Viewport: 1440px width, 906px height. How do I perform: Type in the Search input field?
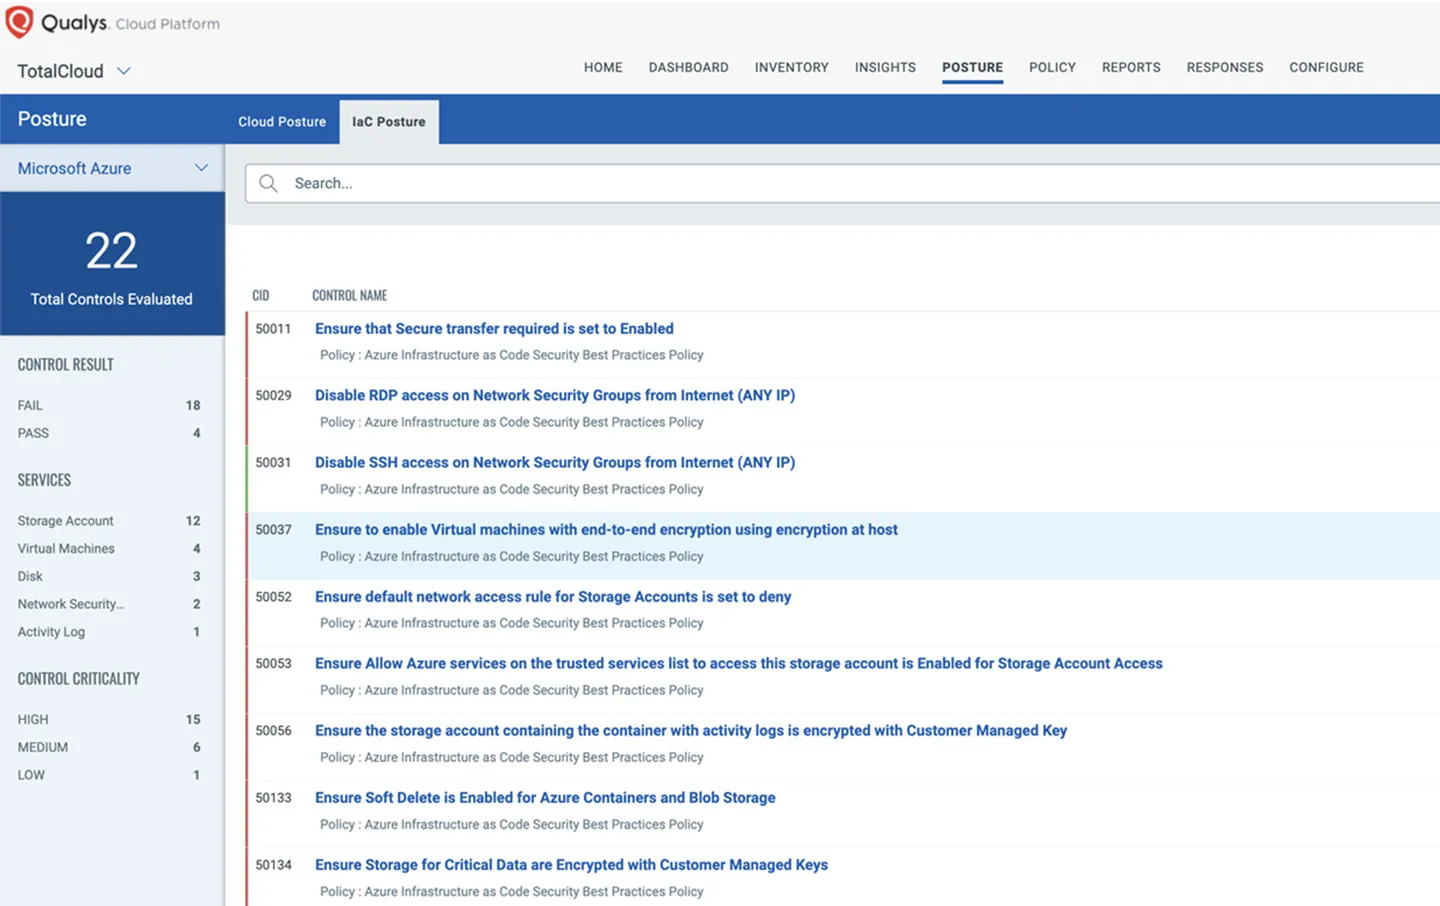800,183
